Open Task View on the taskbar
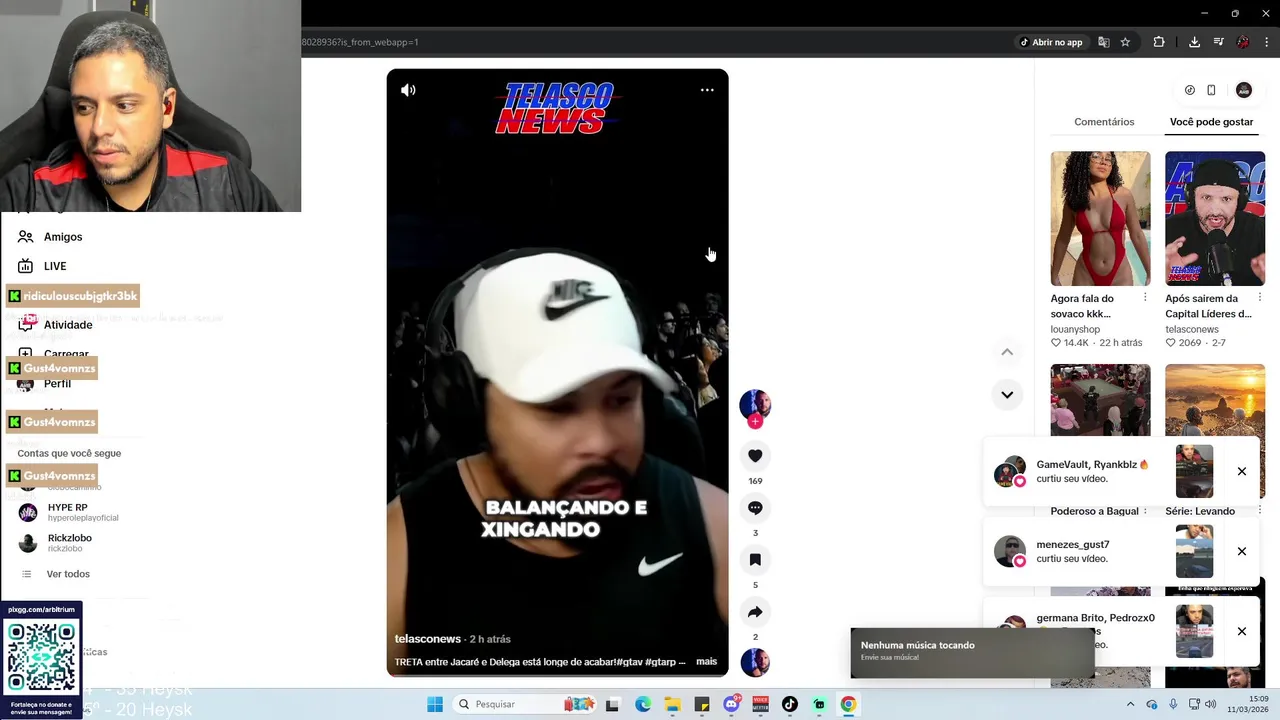The image size is (1280, 720). click(x=612, y=704)
